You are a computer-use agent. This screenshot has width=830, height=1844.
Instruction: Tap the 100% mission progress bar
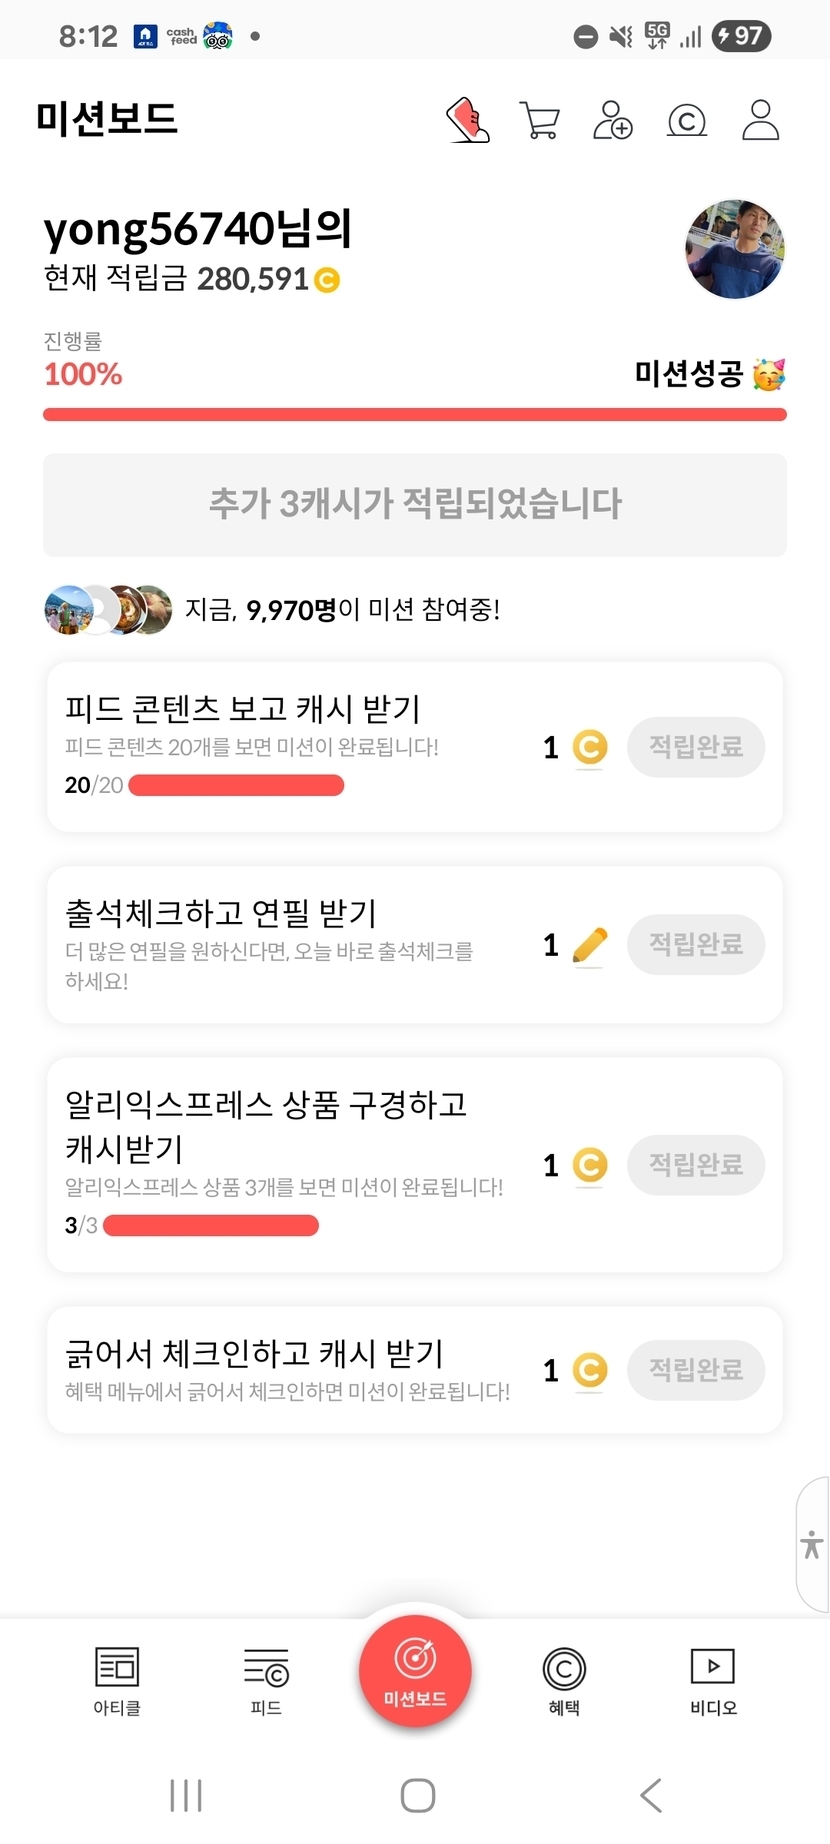[415, 415]
